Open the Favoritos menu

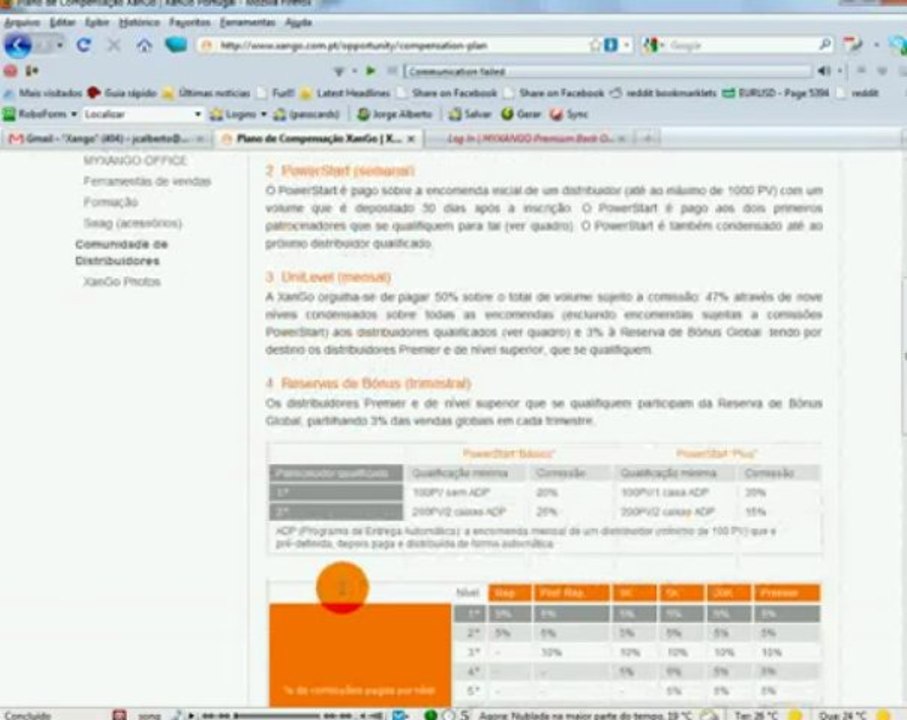click(x=190, y=23)
